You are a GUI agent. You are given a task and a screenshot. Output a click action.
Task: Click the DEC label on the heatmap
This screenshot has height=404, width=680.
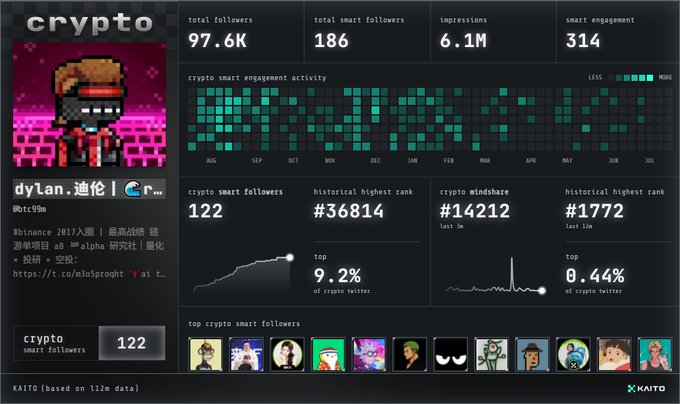(376, 161)
